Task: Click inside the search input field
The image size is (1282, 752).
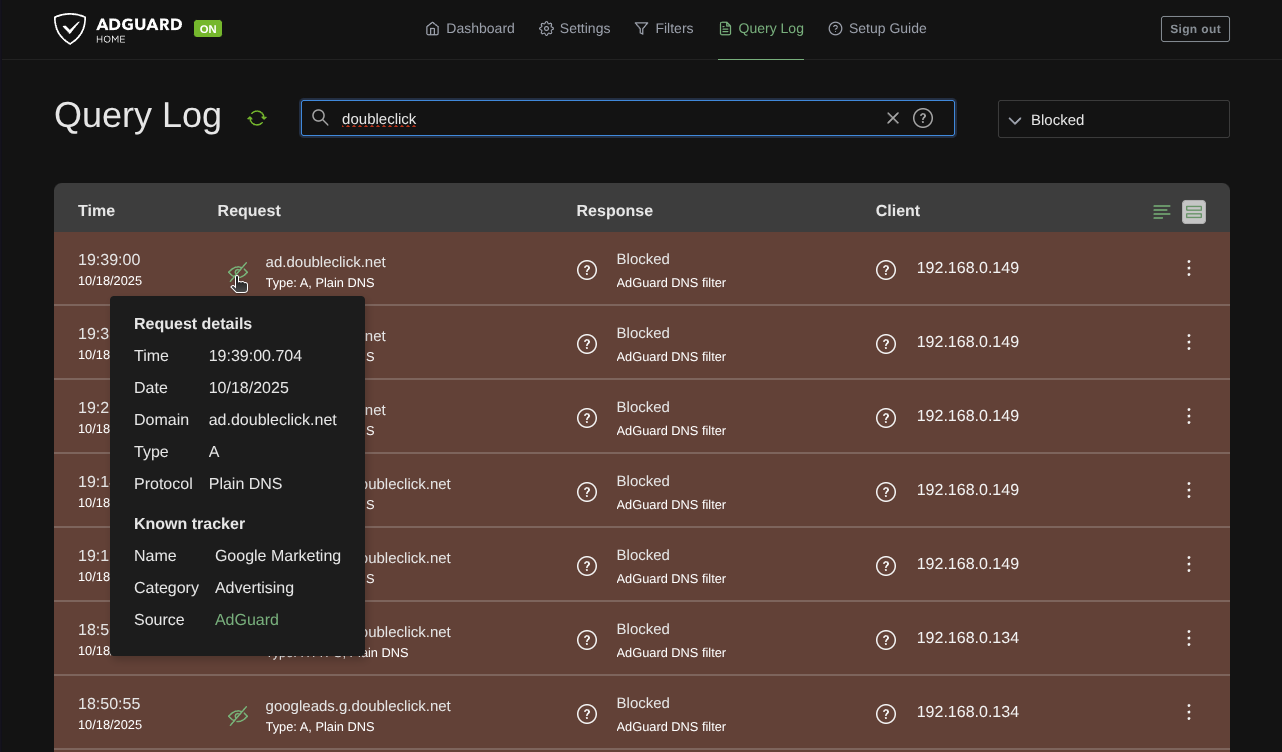Action: click(x=600, y=118)
